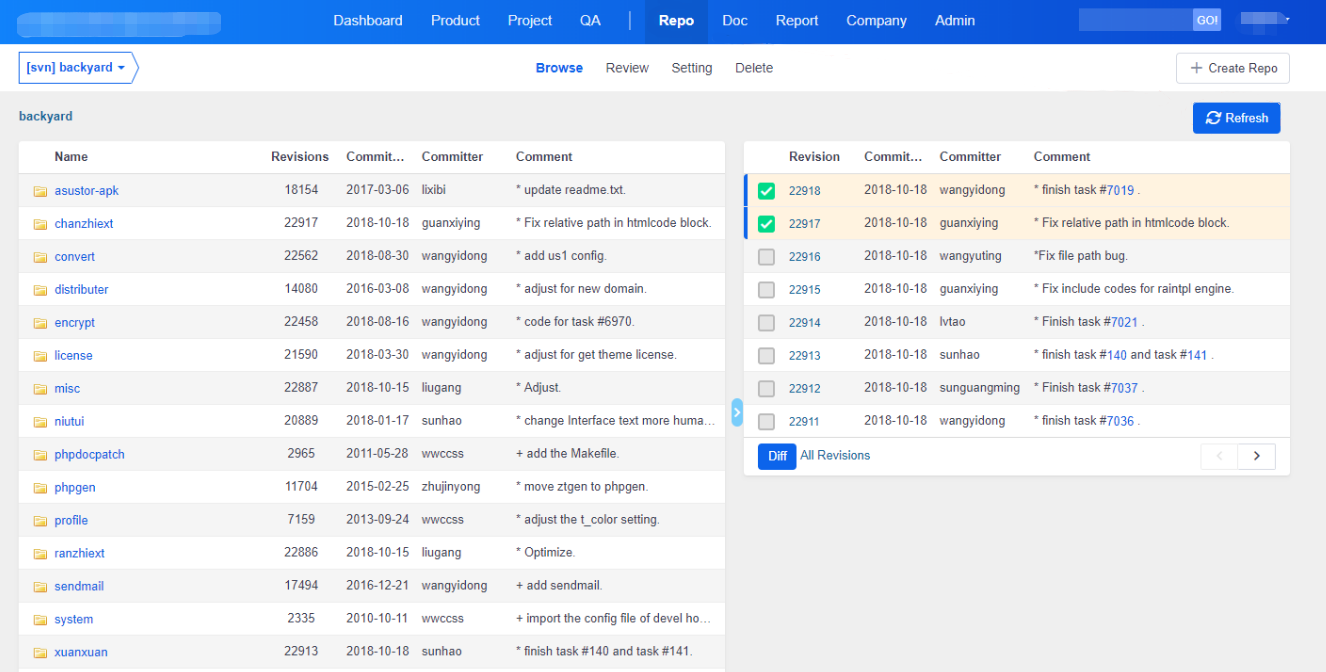Go to next page of revisions
Viewport: 1326px width, 672px height.
click(1256, 457)
